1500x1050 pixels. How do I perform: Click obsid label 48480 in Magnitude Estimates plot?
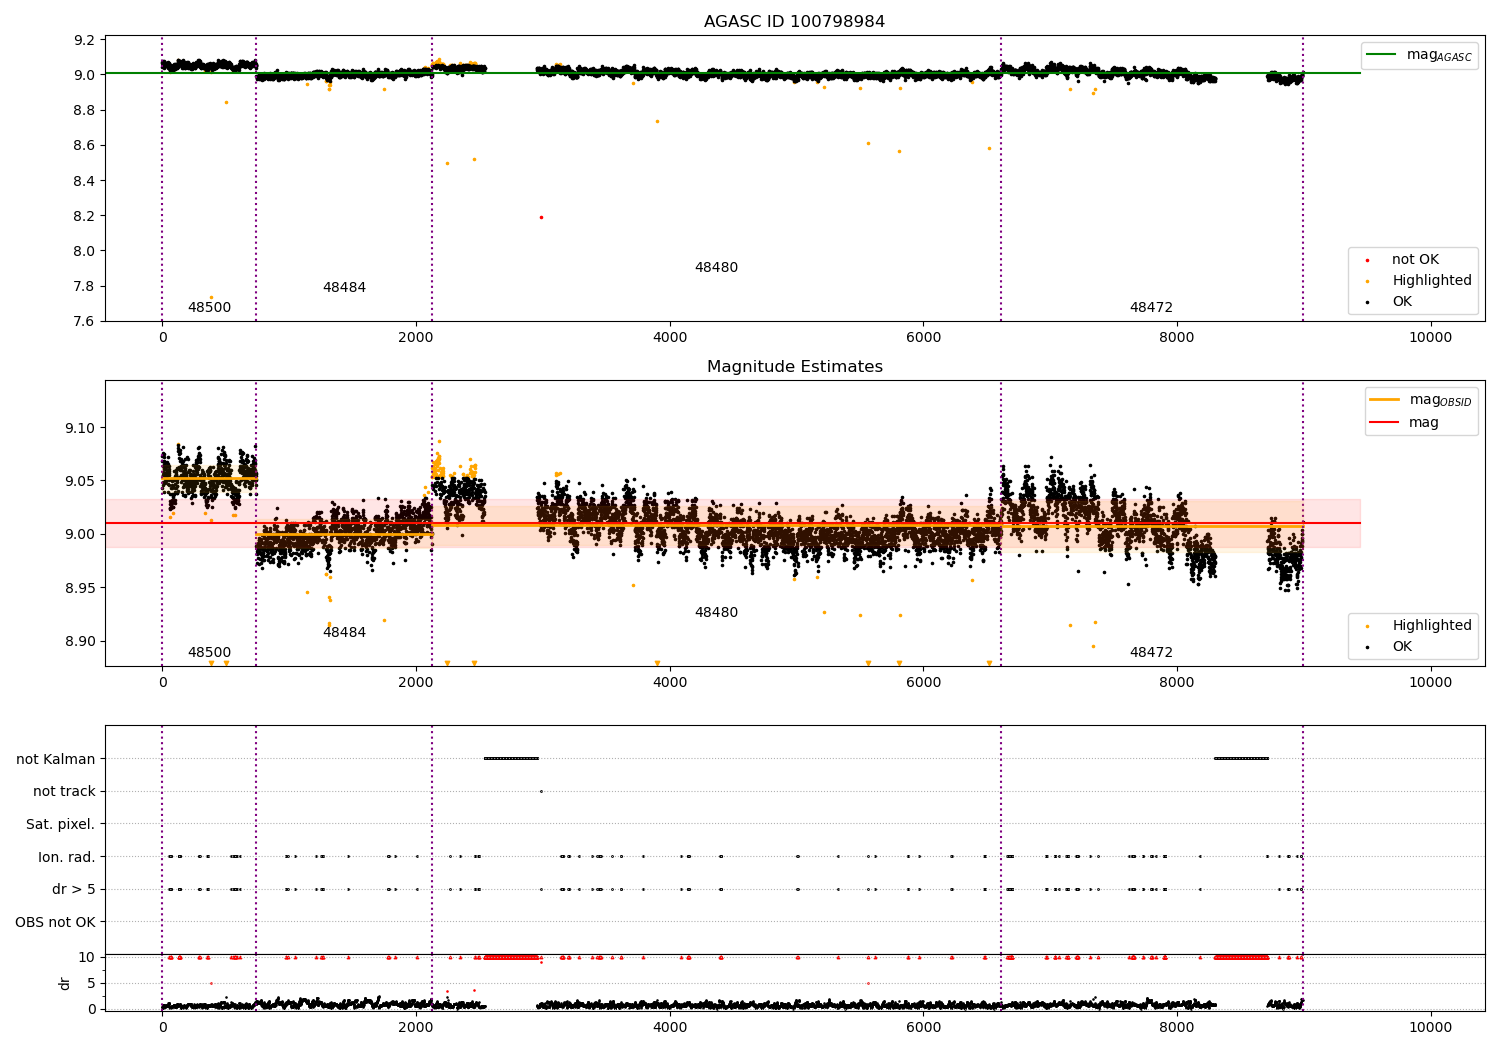716,612
